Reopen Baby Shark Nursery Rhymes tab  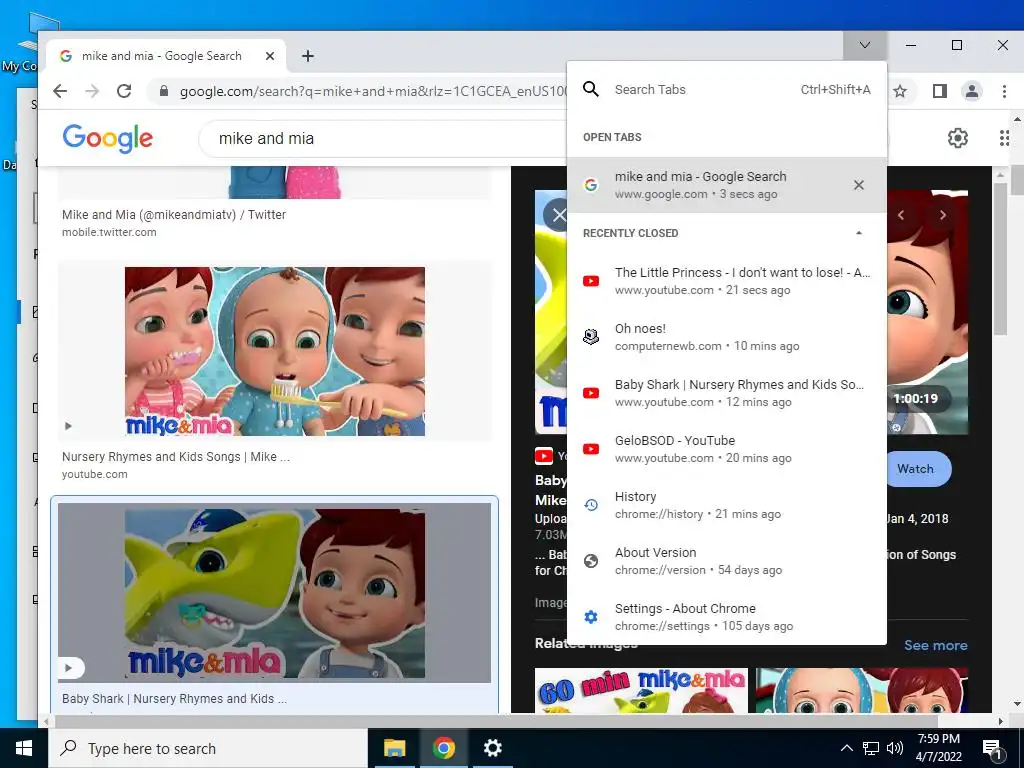(726, 393)
